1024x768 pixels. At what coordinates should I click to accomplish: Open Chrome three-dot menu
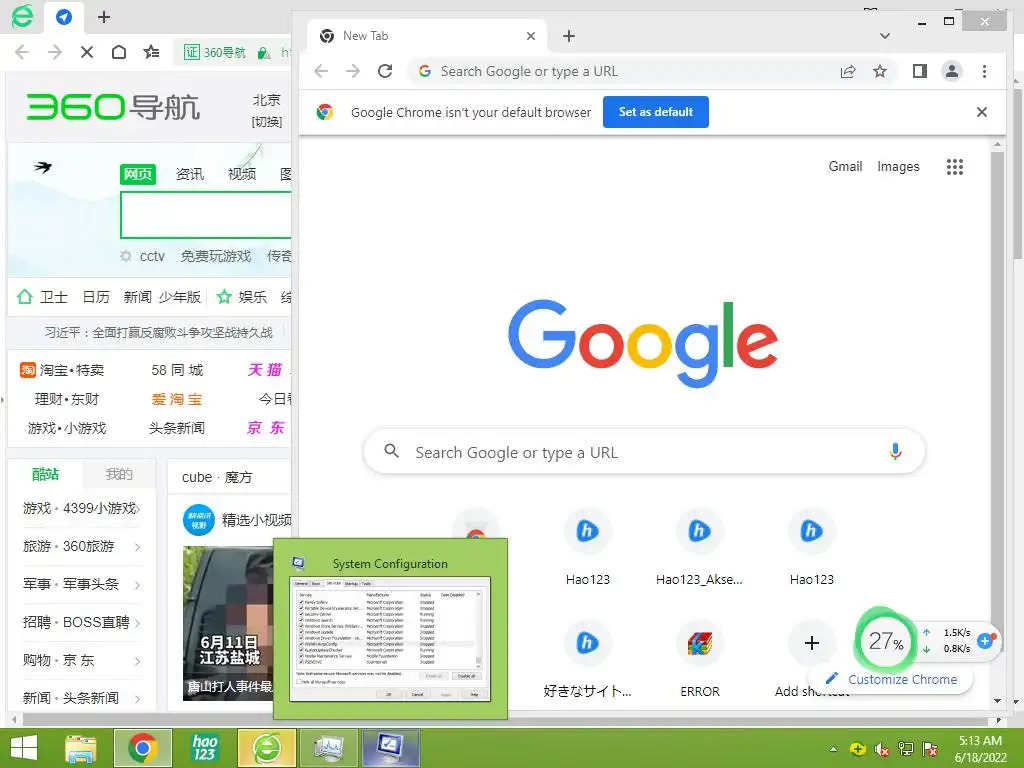point(984,71)
